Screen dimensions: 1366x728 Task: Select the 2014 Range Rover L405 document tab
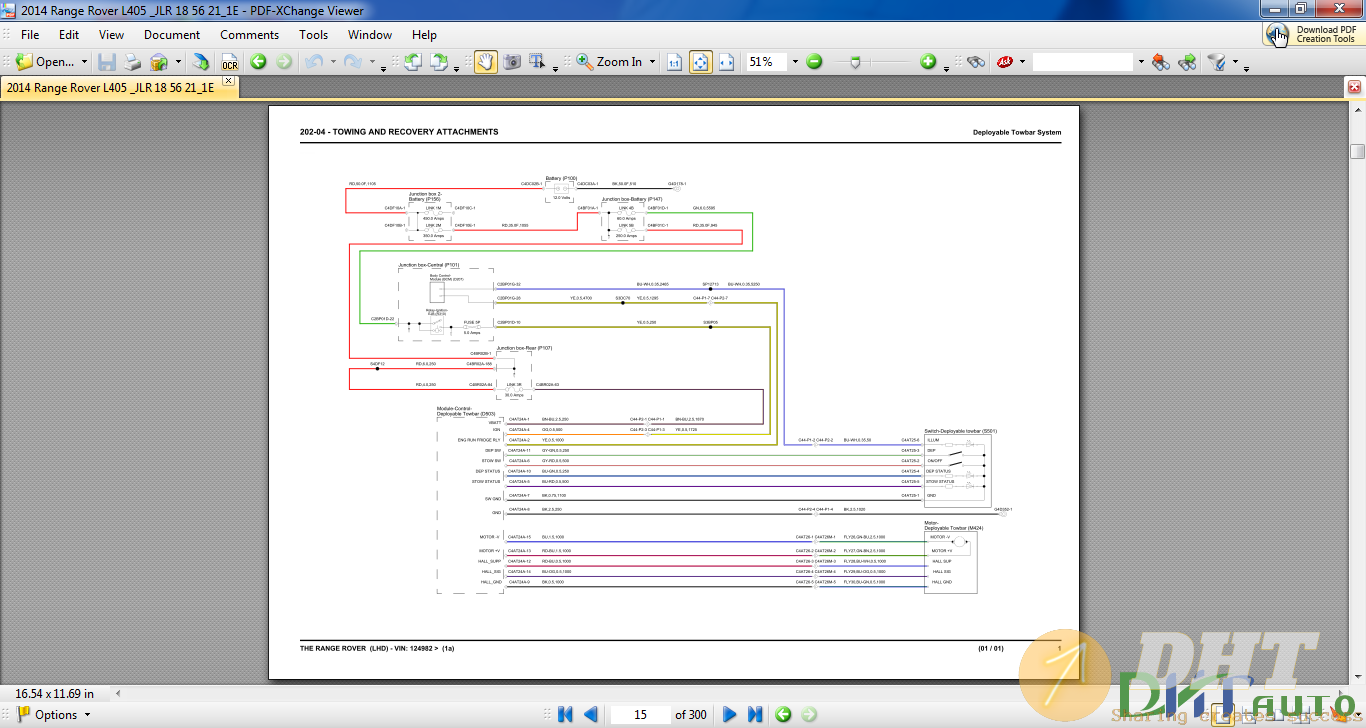[x=111, y=87]
